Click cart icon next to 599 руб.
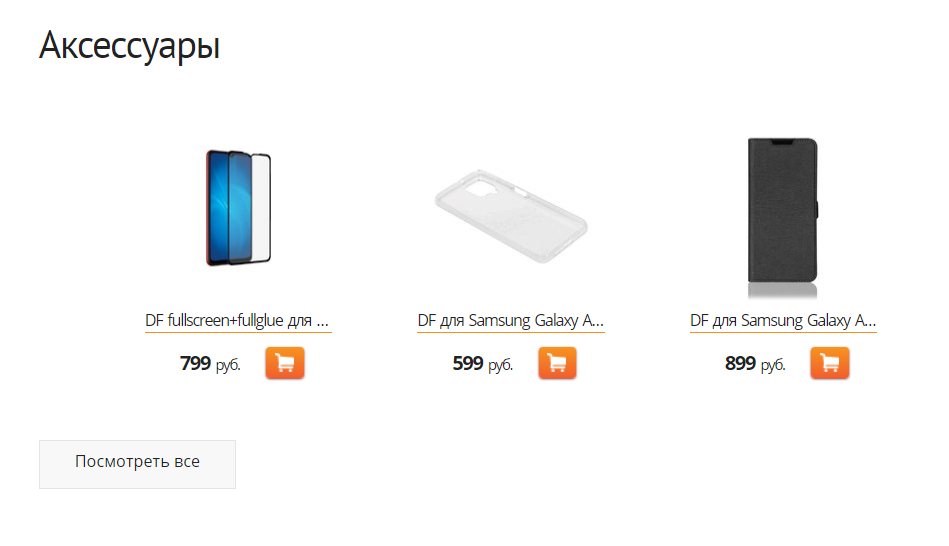Screen dimensions: 949x546 [x=557, y=363]
